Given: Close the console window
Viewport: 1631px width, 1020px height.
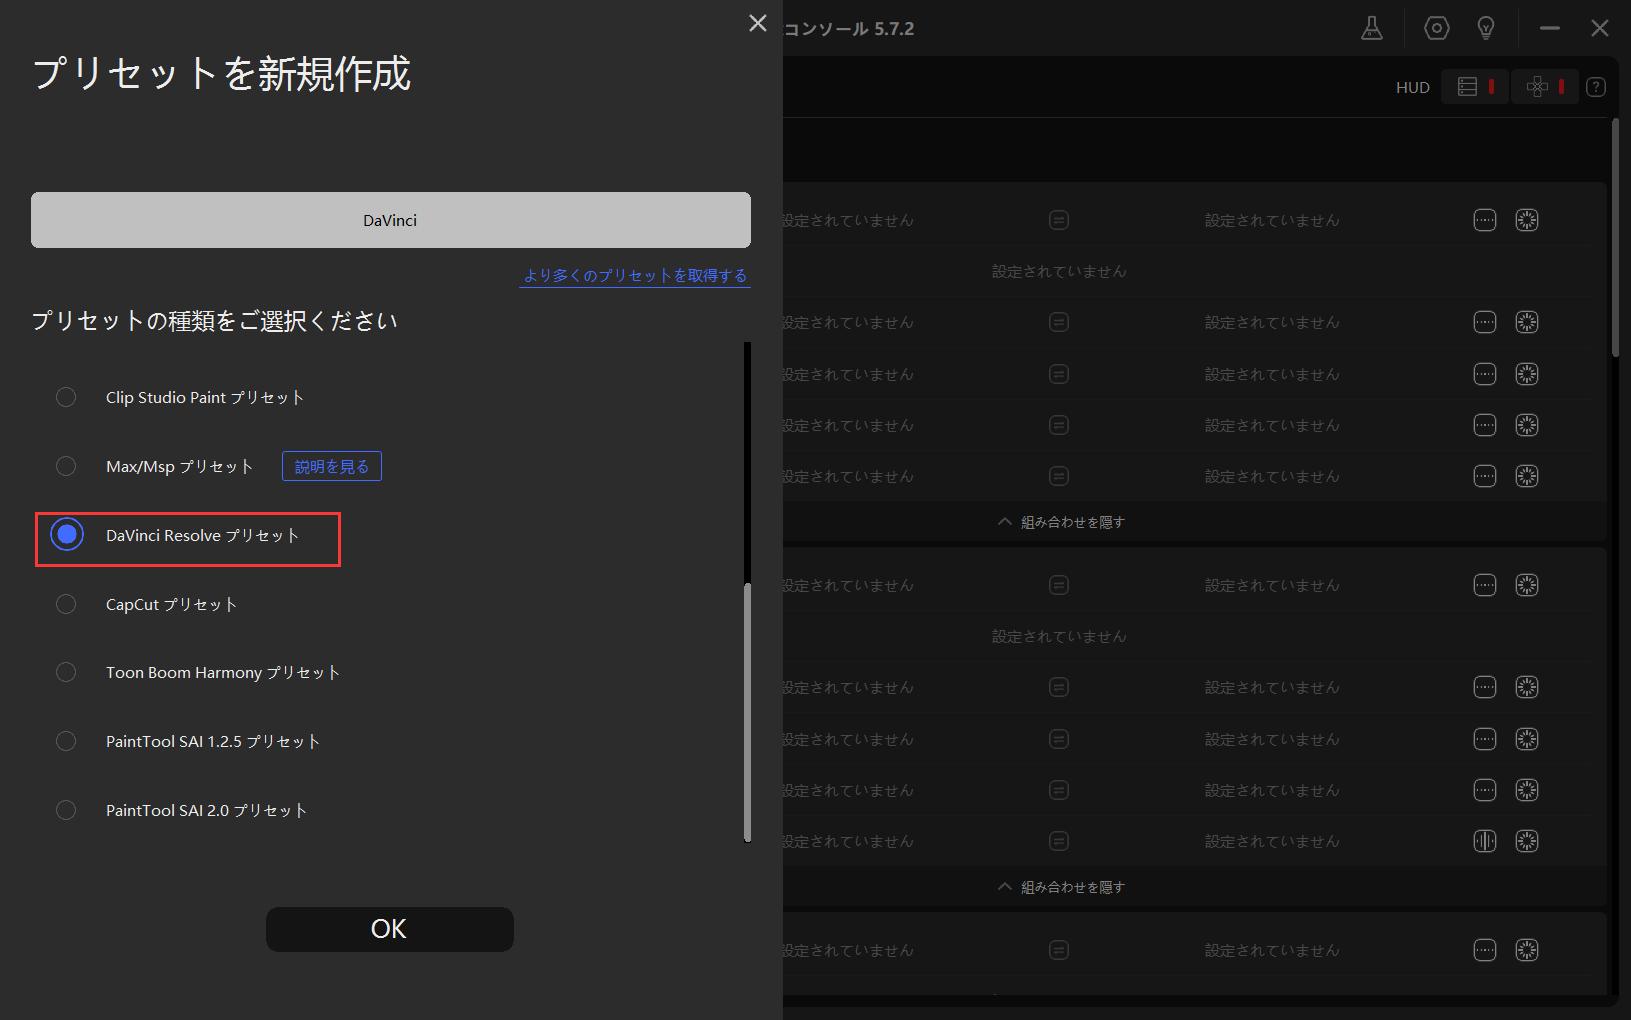Looking at the screenshot, I should coord(1600,29).
